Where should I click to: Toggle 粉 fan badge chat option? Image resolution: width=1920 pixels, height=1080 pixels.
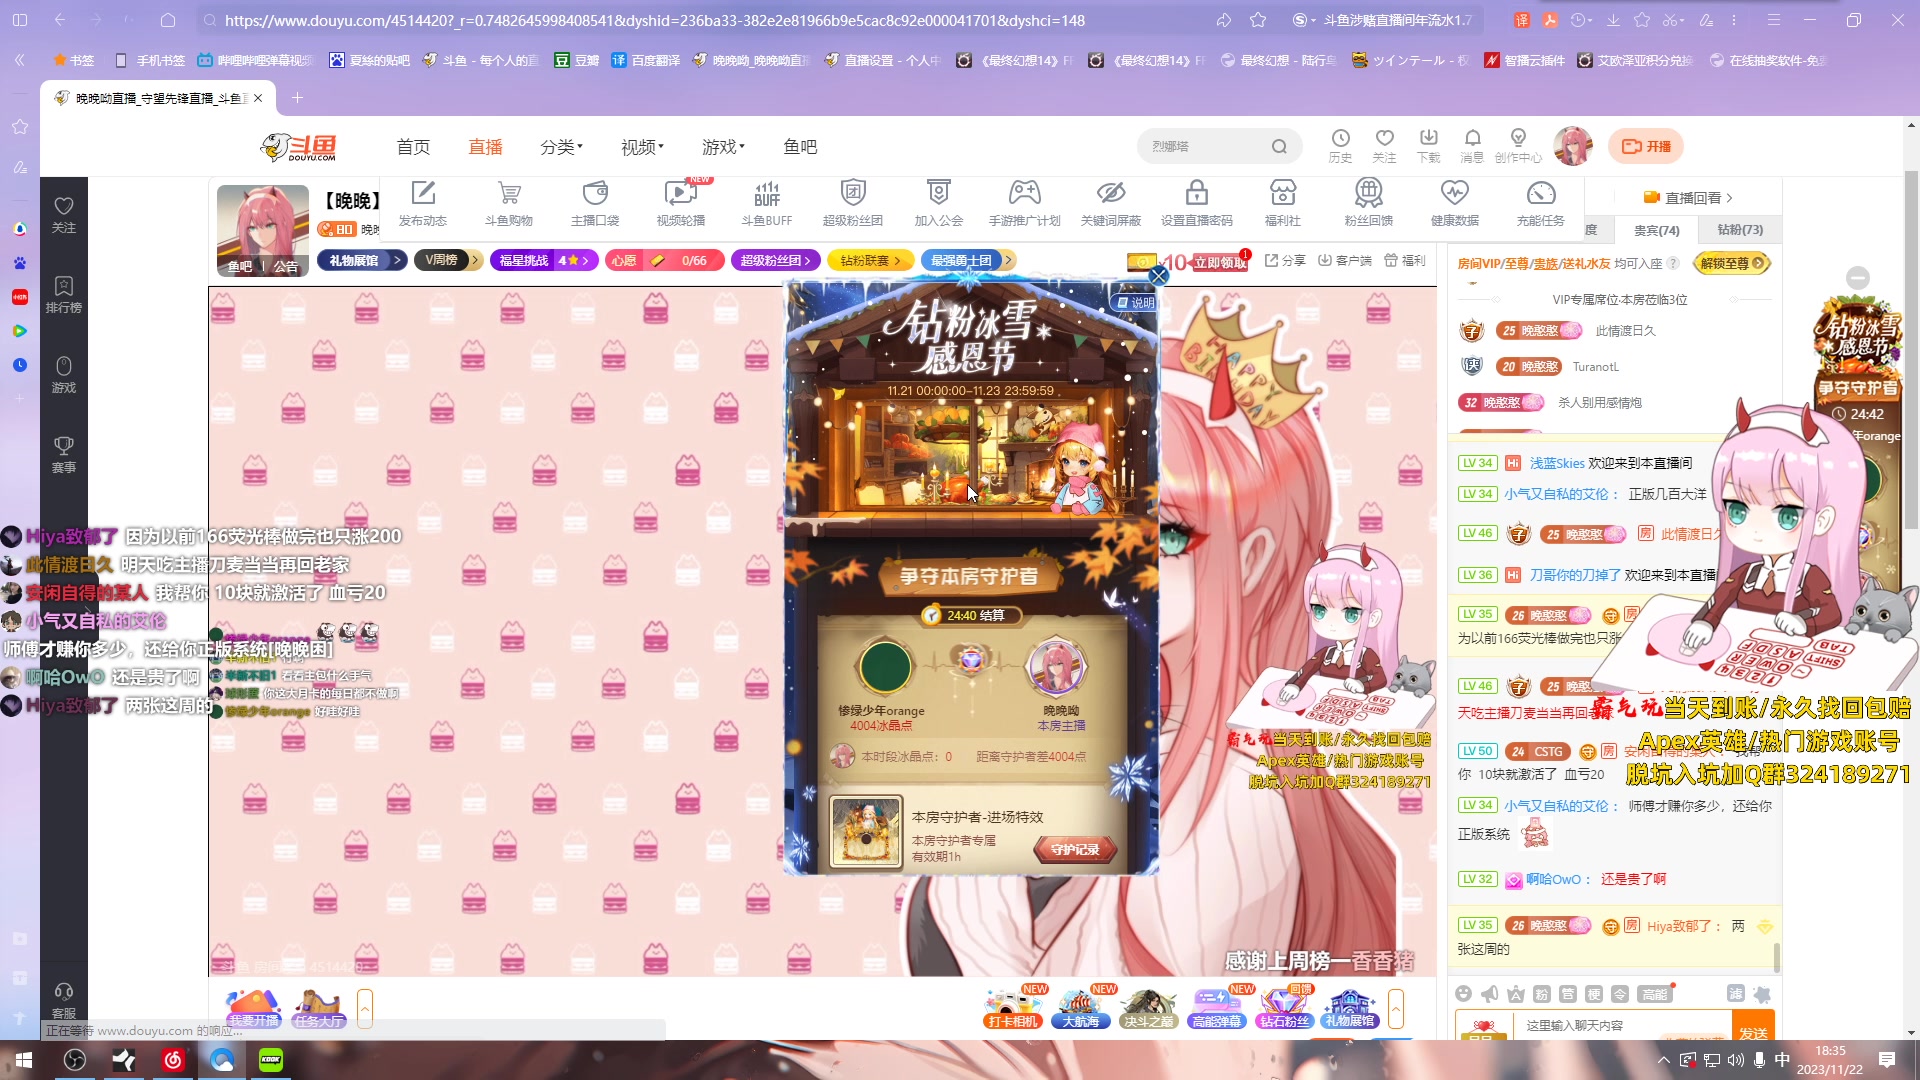coord(1542,994)
